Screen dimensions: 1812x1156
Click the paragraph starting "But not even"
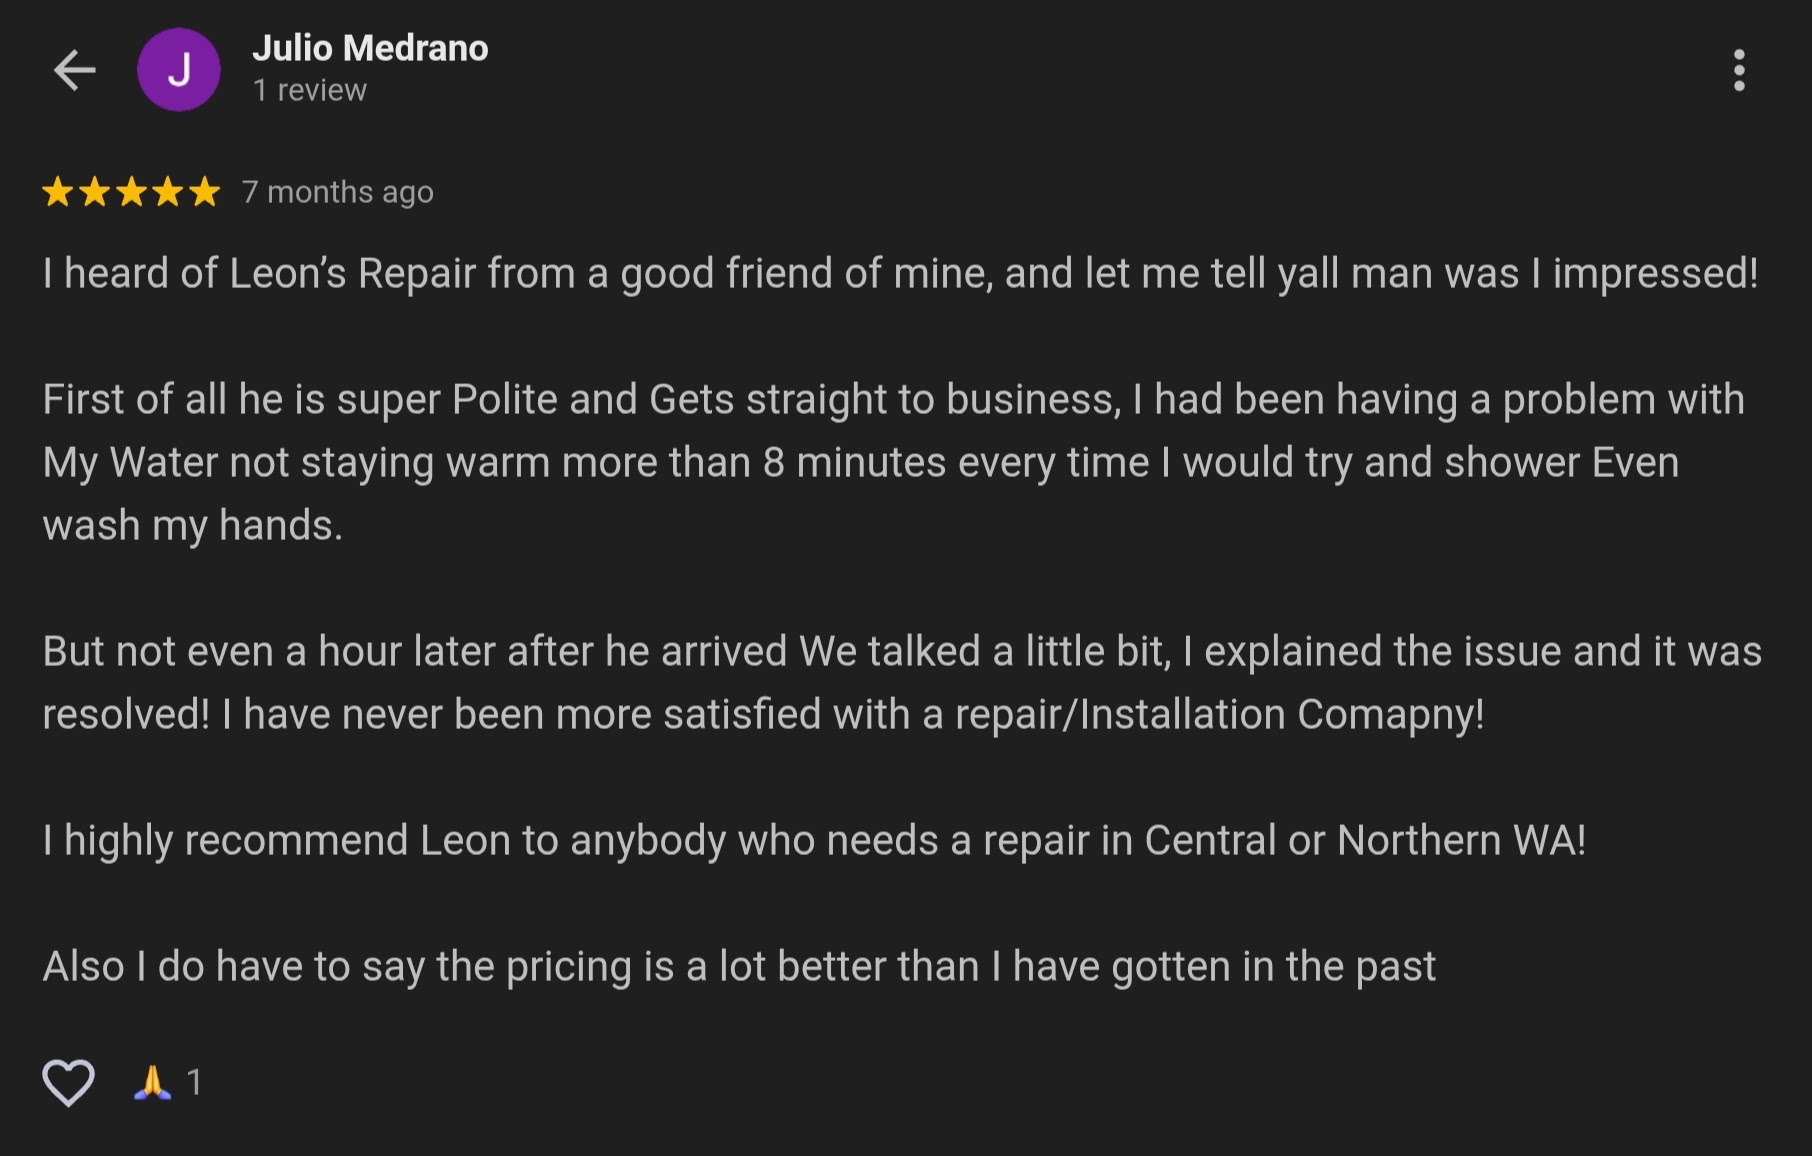[x=900, y=682]
